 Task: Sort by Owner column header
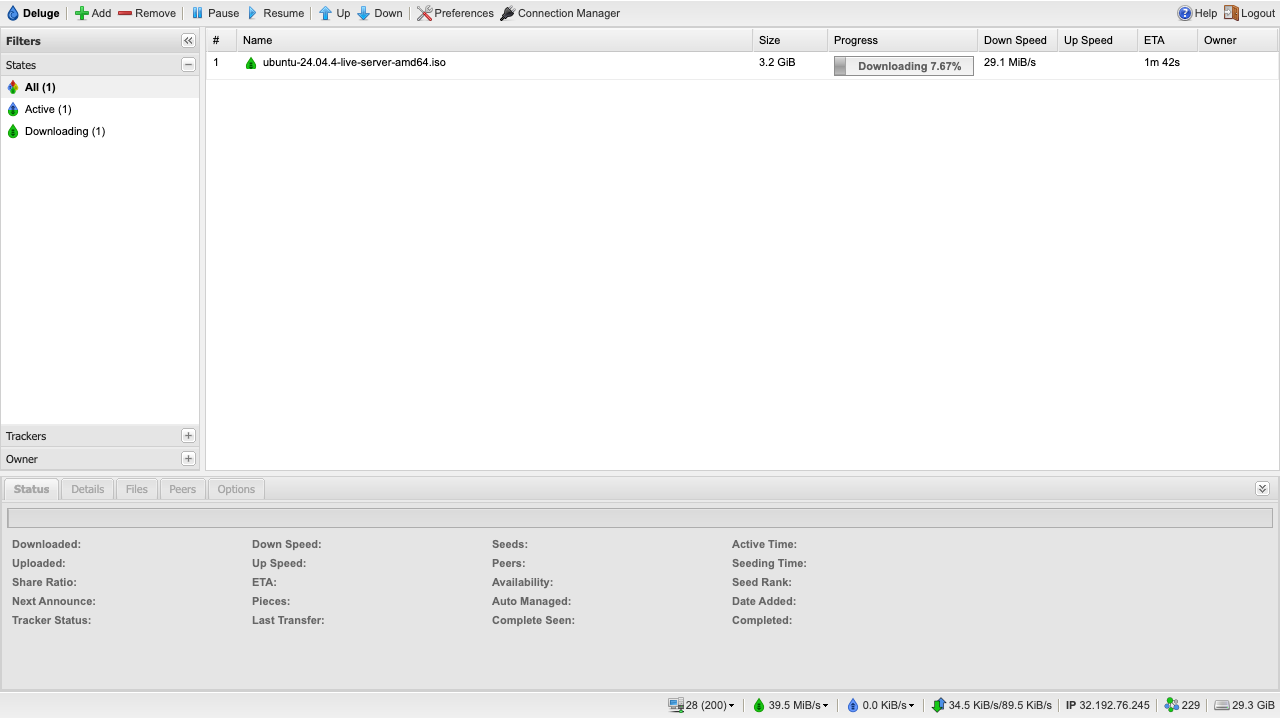(x=1238, y=40)
